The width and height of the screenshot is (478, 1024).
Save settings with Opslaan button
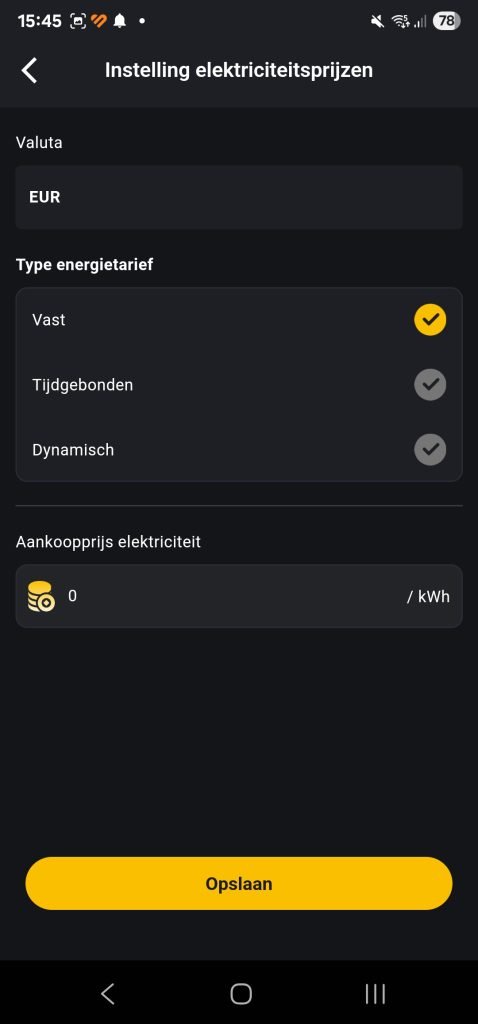239,884
